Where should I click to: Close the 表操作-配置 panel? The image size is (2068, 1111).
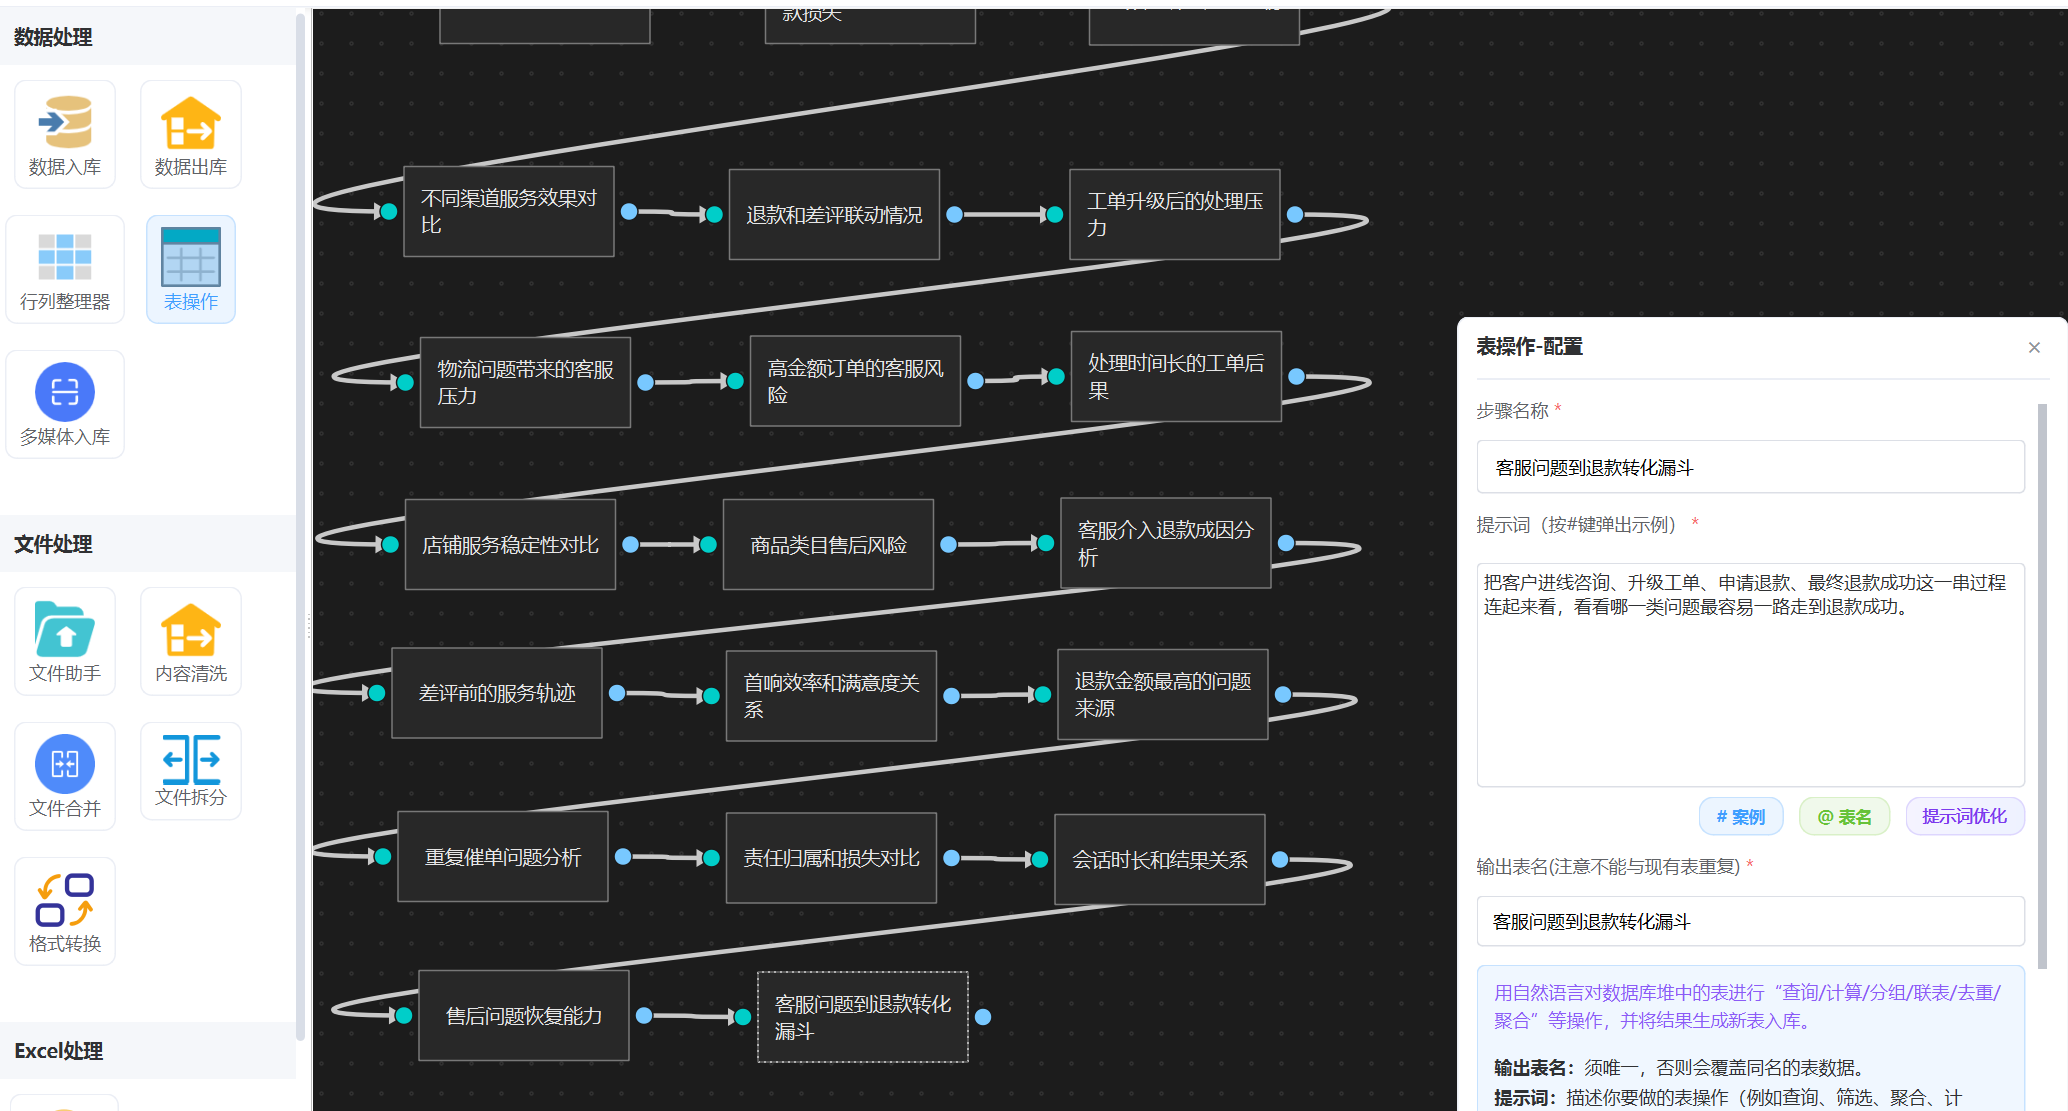[2033, 348]
